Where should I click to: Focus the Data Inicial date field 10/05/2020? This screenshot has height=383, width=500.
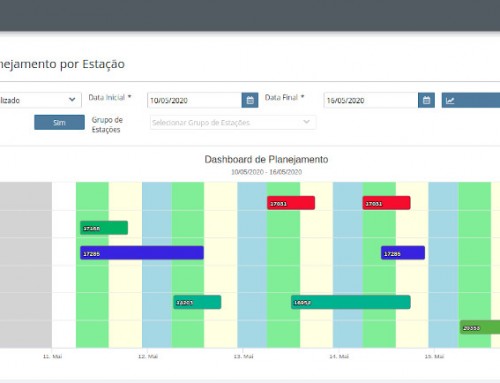(194, 100)
